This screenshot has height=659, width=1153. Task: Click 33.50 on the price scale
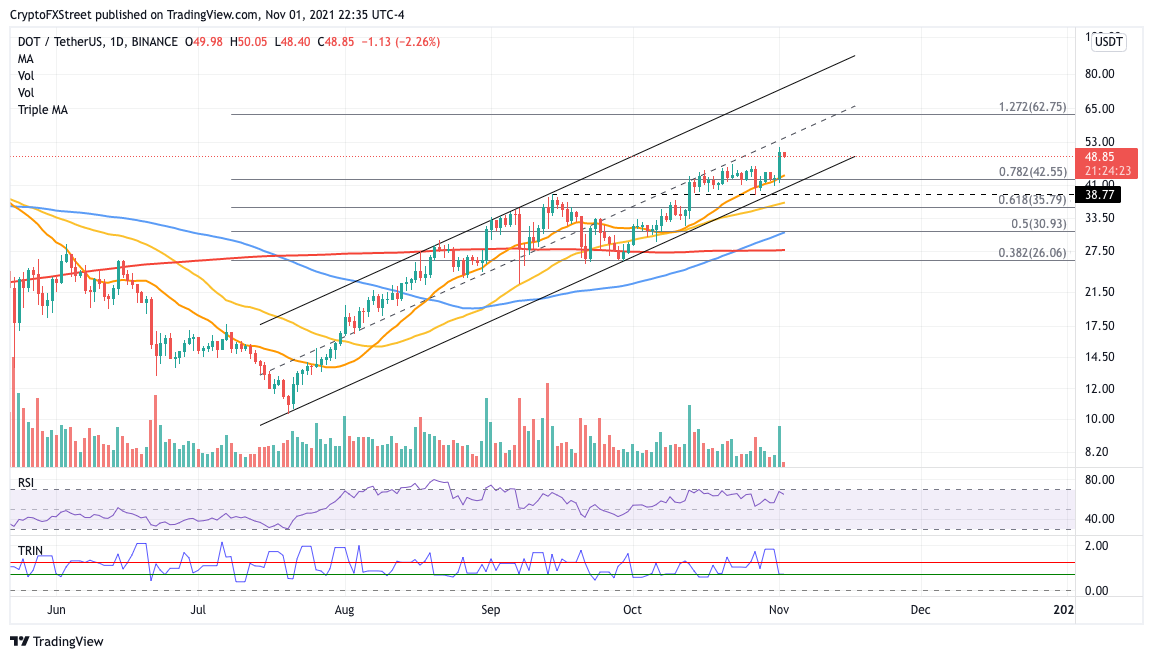(1099, 218)
